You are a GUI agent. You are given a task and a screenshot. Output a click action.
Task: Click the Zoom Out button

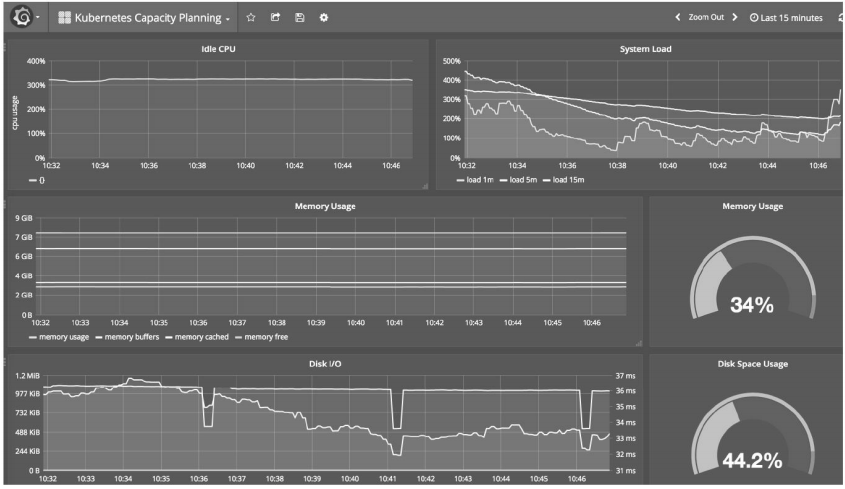[706, 17]
